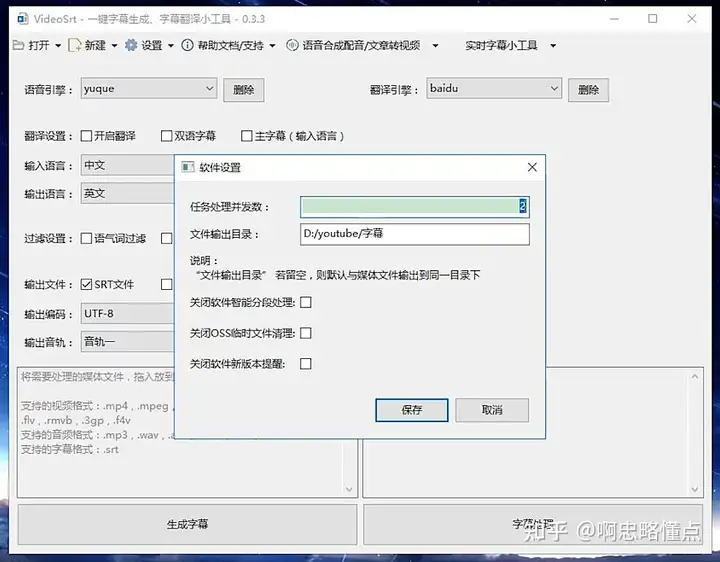This screenshot has width=720, height=562.
Task: Toggle 关闭软件新版本提醒 checkbox
Action: click(305, 364)
